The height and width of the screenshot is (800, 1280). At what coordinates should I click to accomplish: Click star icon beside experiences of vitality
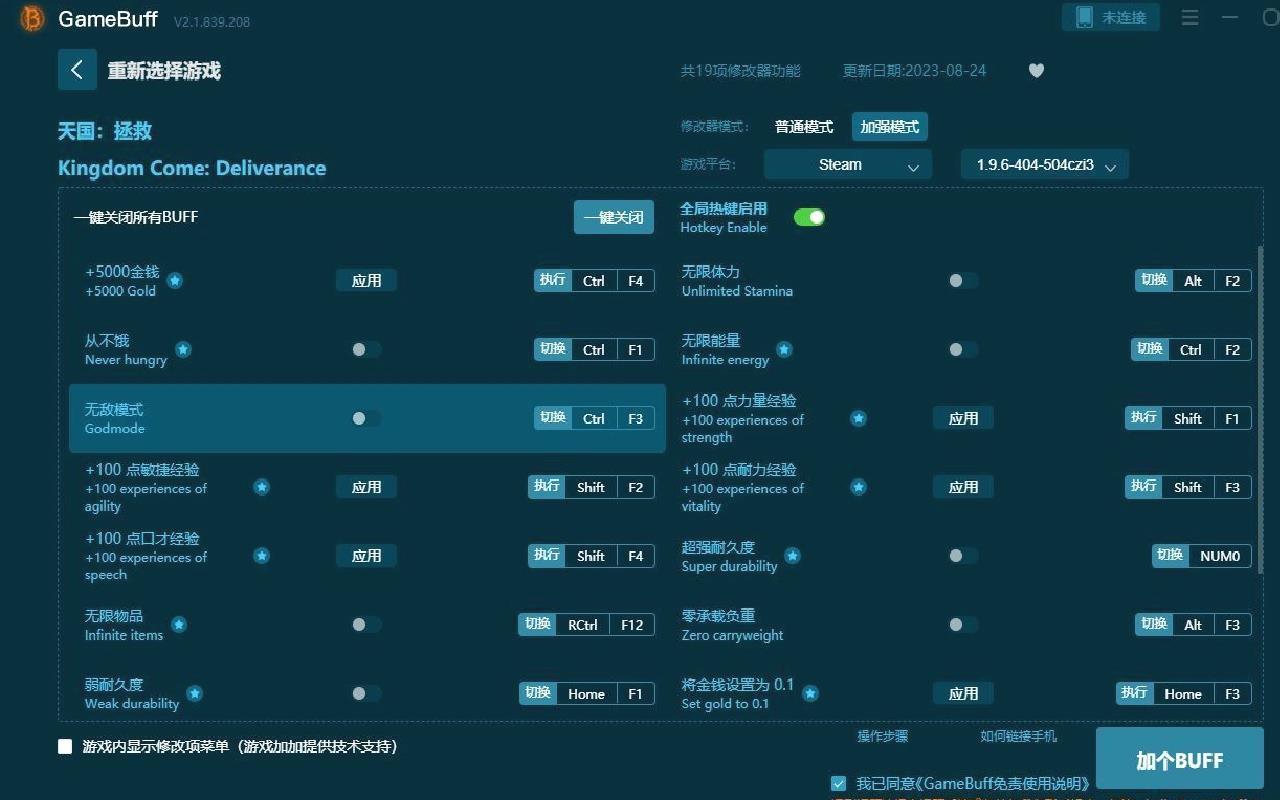(858, 487)
